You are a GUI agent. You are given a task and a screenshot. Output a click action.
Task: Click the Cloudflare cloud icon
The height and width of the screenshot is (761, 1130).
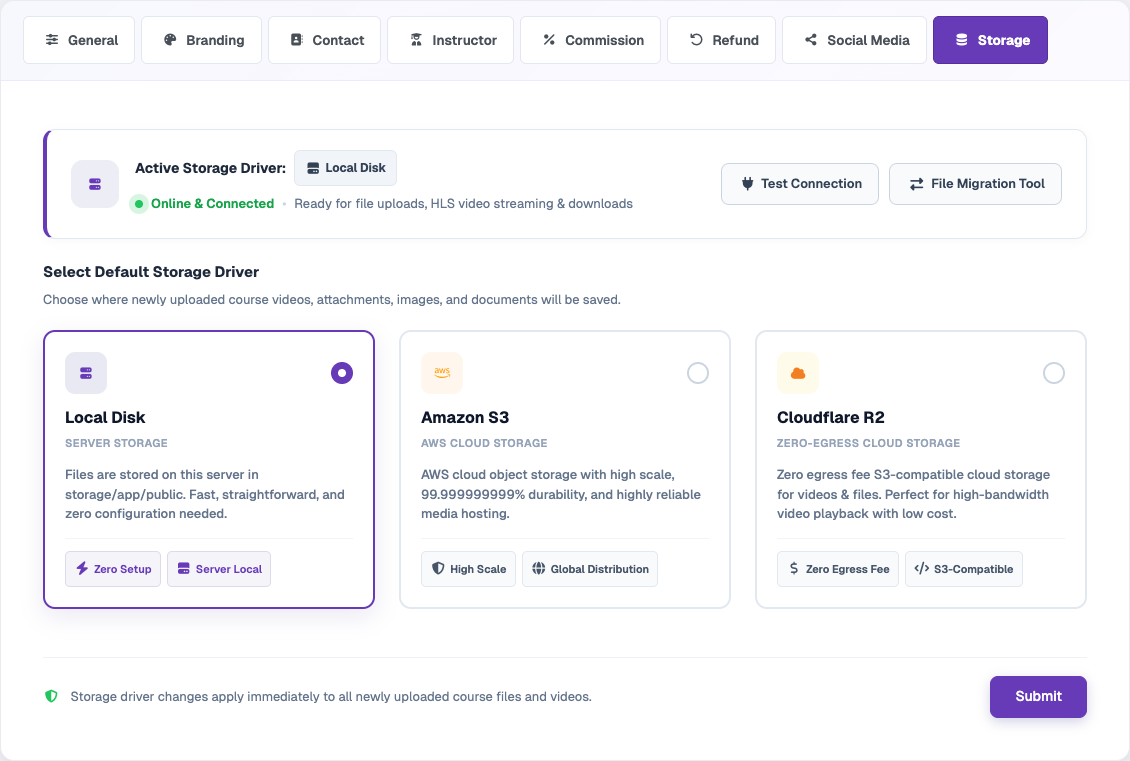(798, 373)
